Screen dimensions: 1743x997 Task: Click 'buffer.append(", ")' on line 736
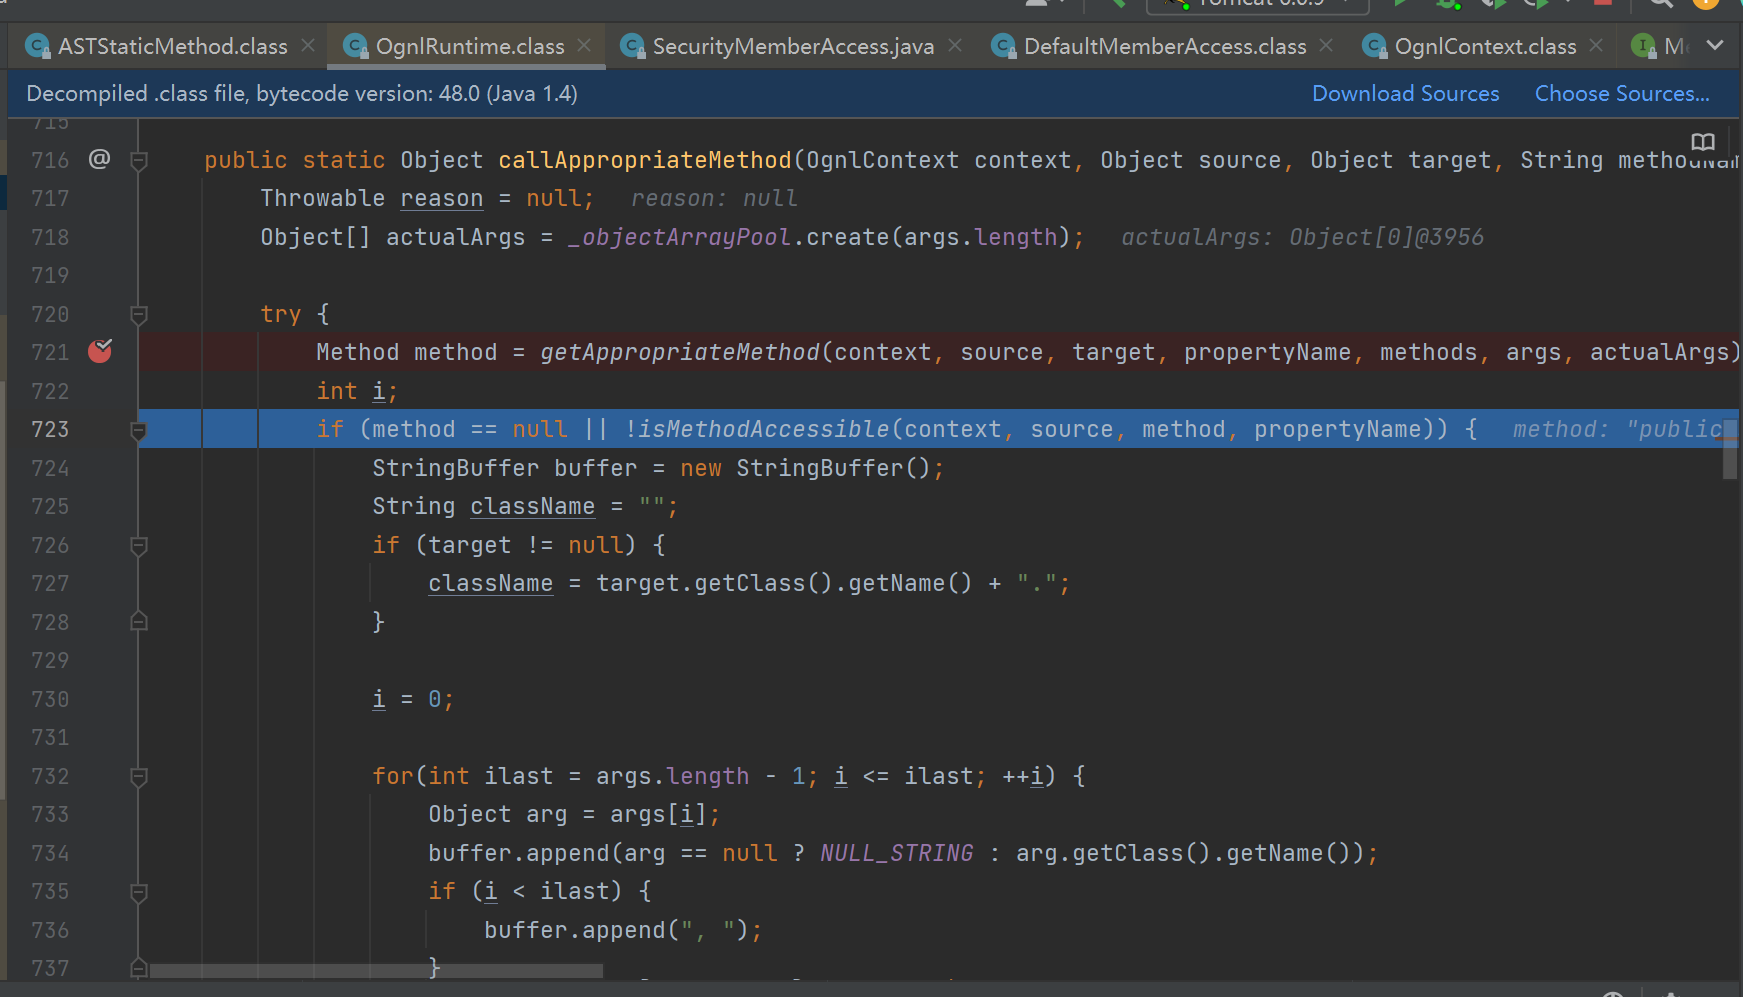pyautogui.click(x=617, y=930)
